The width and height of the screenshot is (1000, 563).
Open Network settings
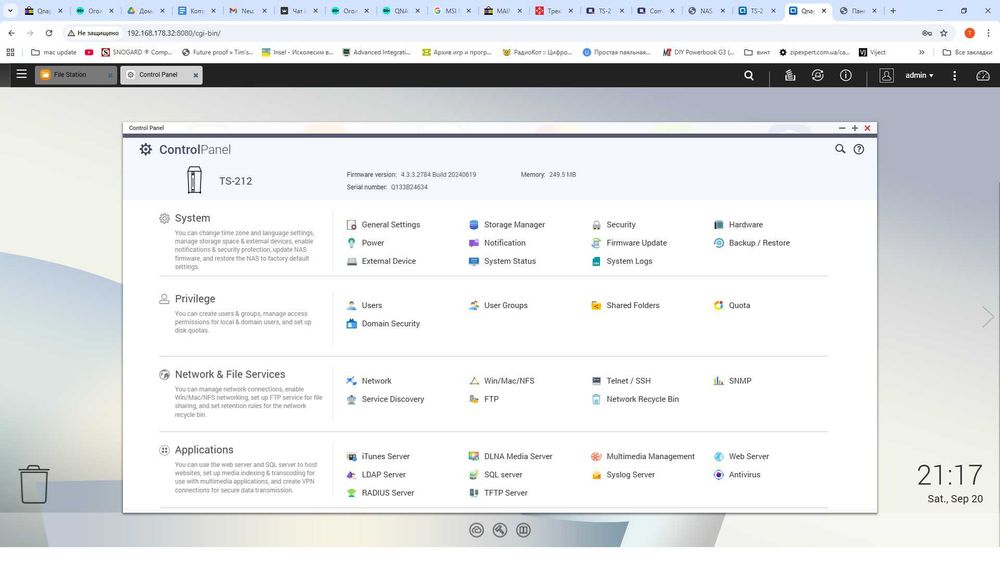tap(369, 381)
